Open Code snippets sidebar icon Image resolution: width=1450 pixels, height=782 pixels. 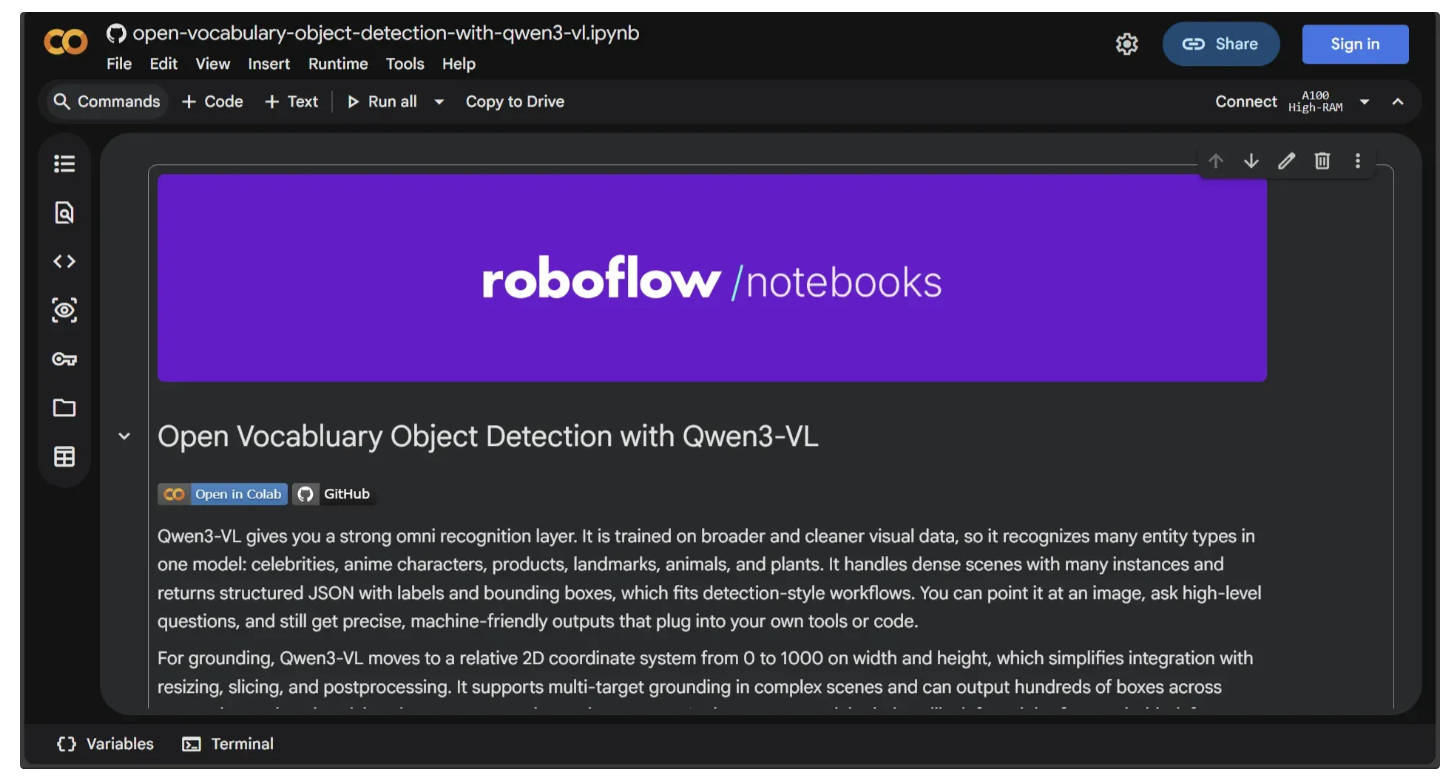pyautogui.click(x=64, y=261)
